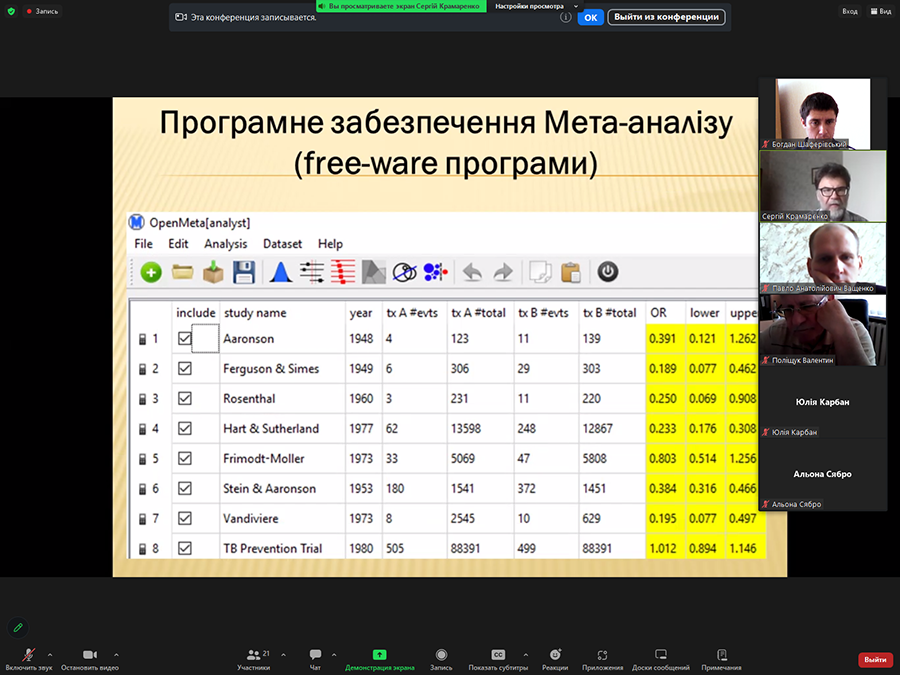
Task: Uncheck include for Aaronson study
Action: point(184,338)
